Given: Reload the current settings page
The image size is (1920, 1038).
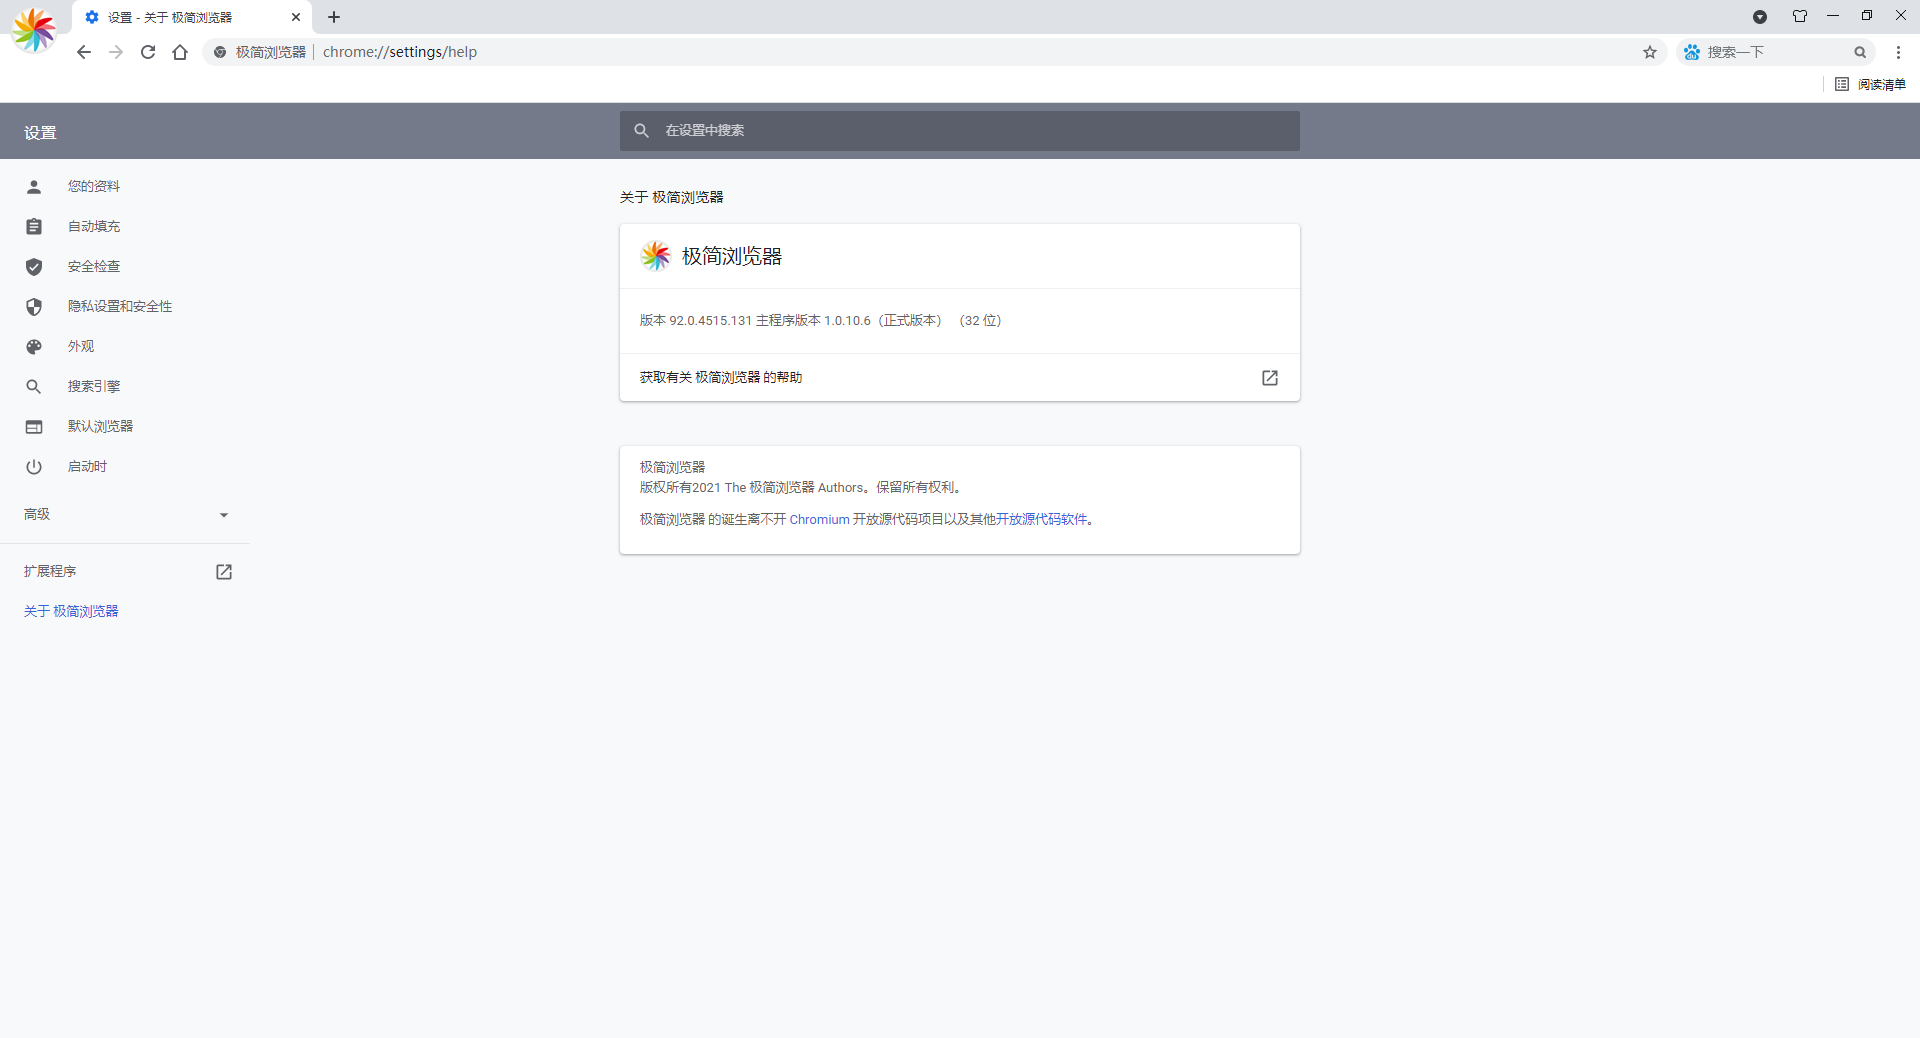Looking at the screenshot, I should point(148,52).
